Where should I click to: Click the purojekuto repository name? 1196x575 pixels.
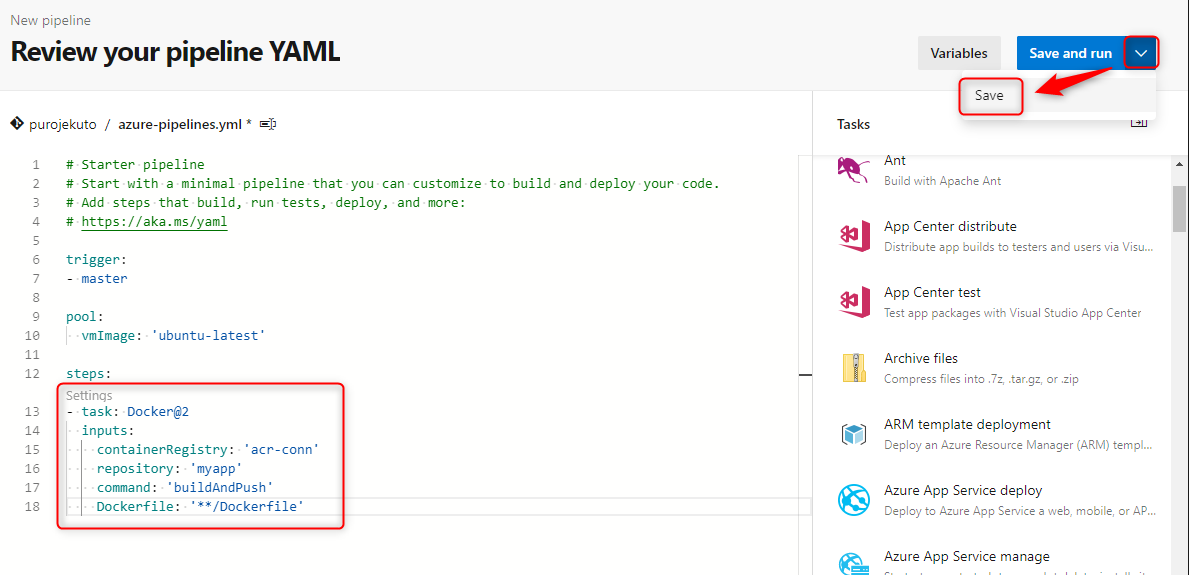63,124
